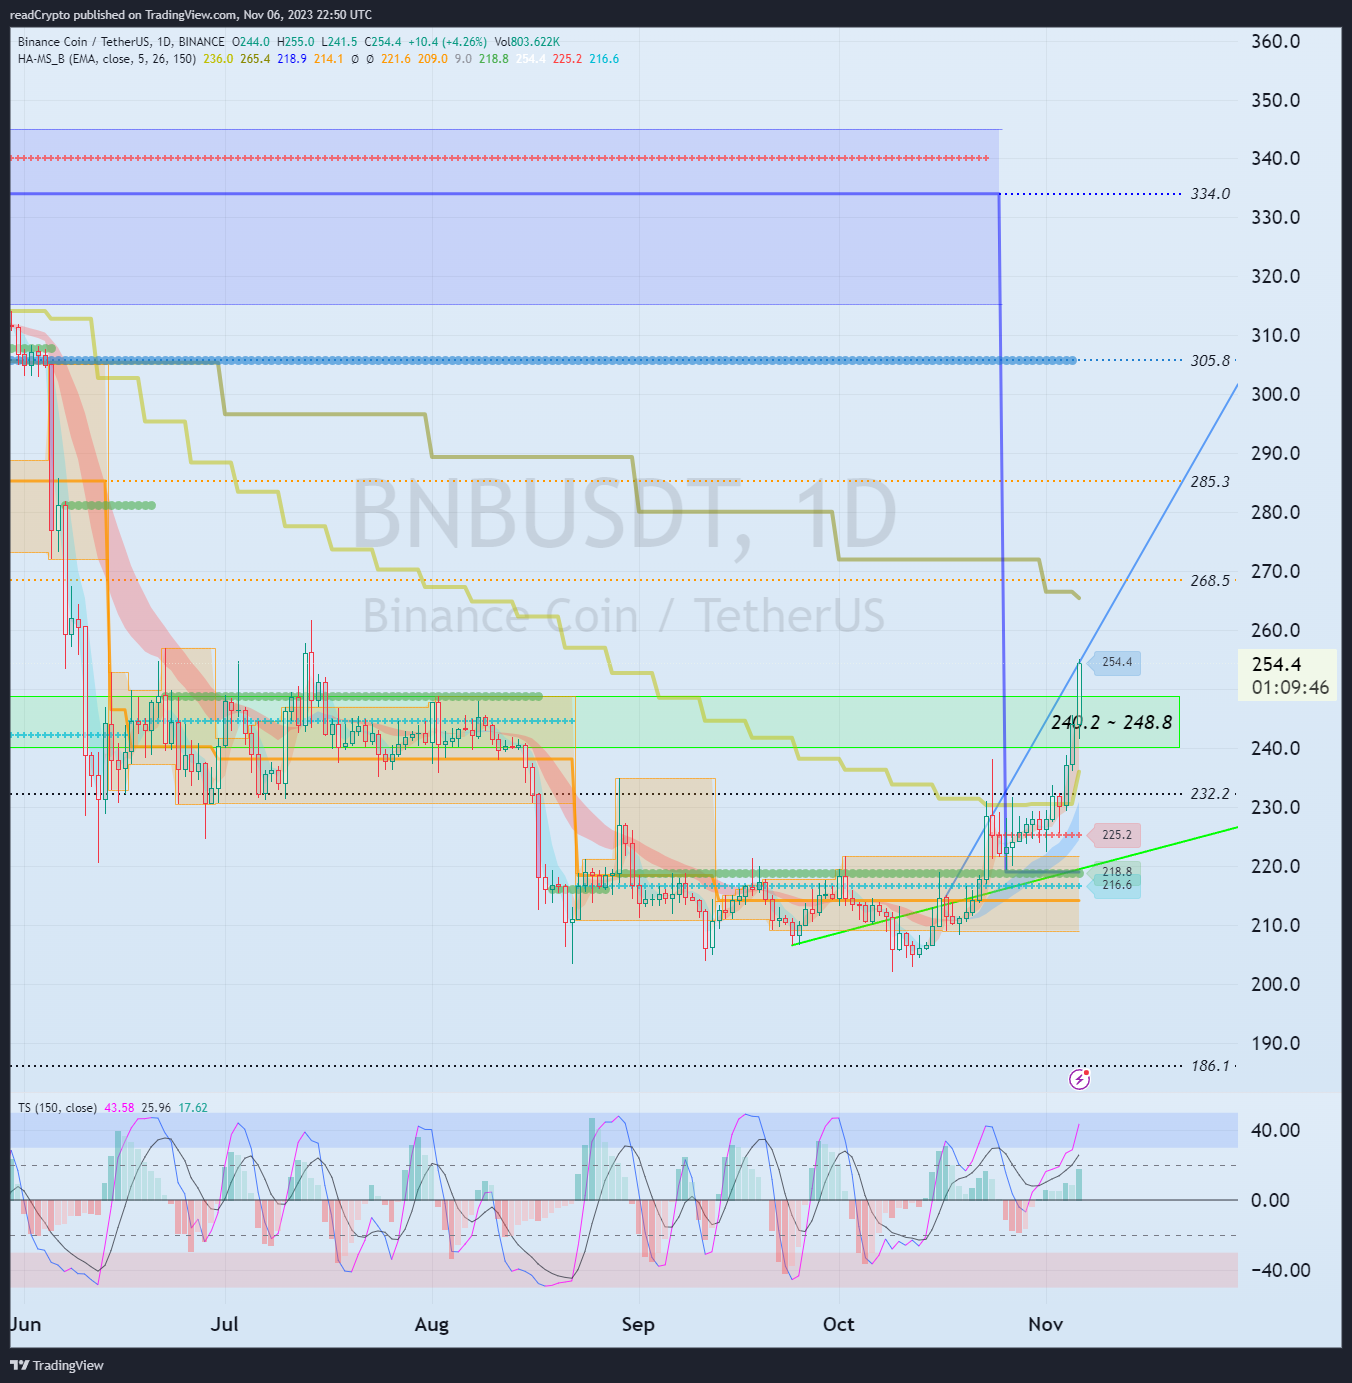
Task: Click the 260.0 price axis tick
Action: click(1276, 631)
